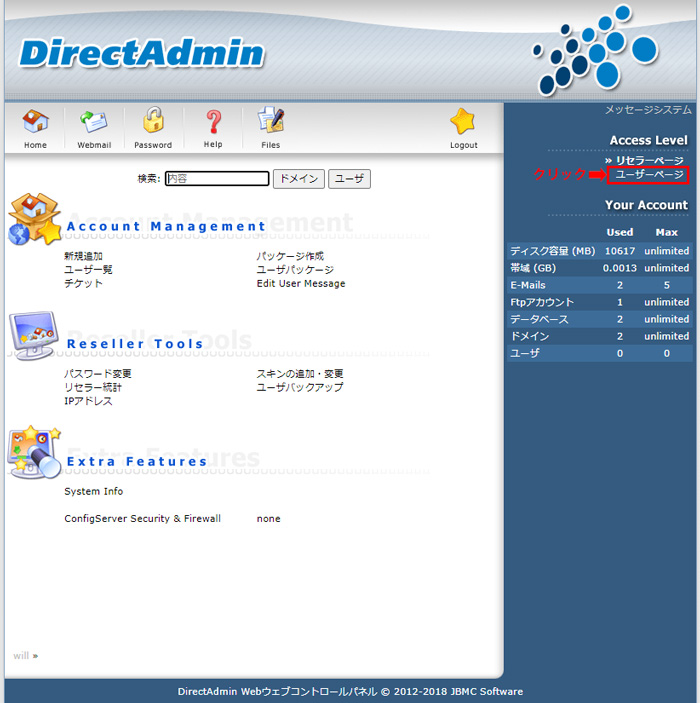Click Extra Features heading
Viewport: 700px width, 703px height.
(137, 461)
